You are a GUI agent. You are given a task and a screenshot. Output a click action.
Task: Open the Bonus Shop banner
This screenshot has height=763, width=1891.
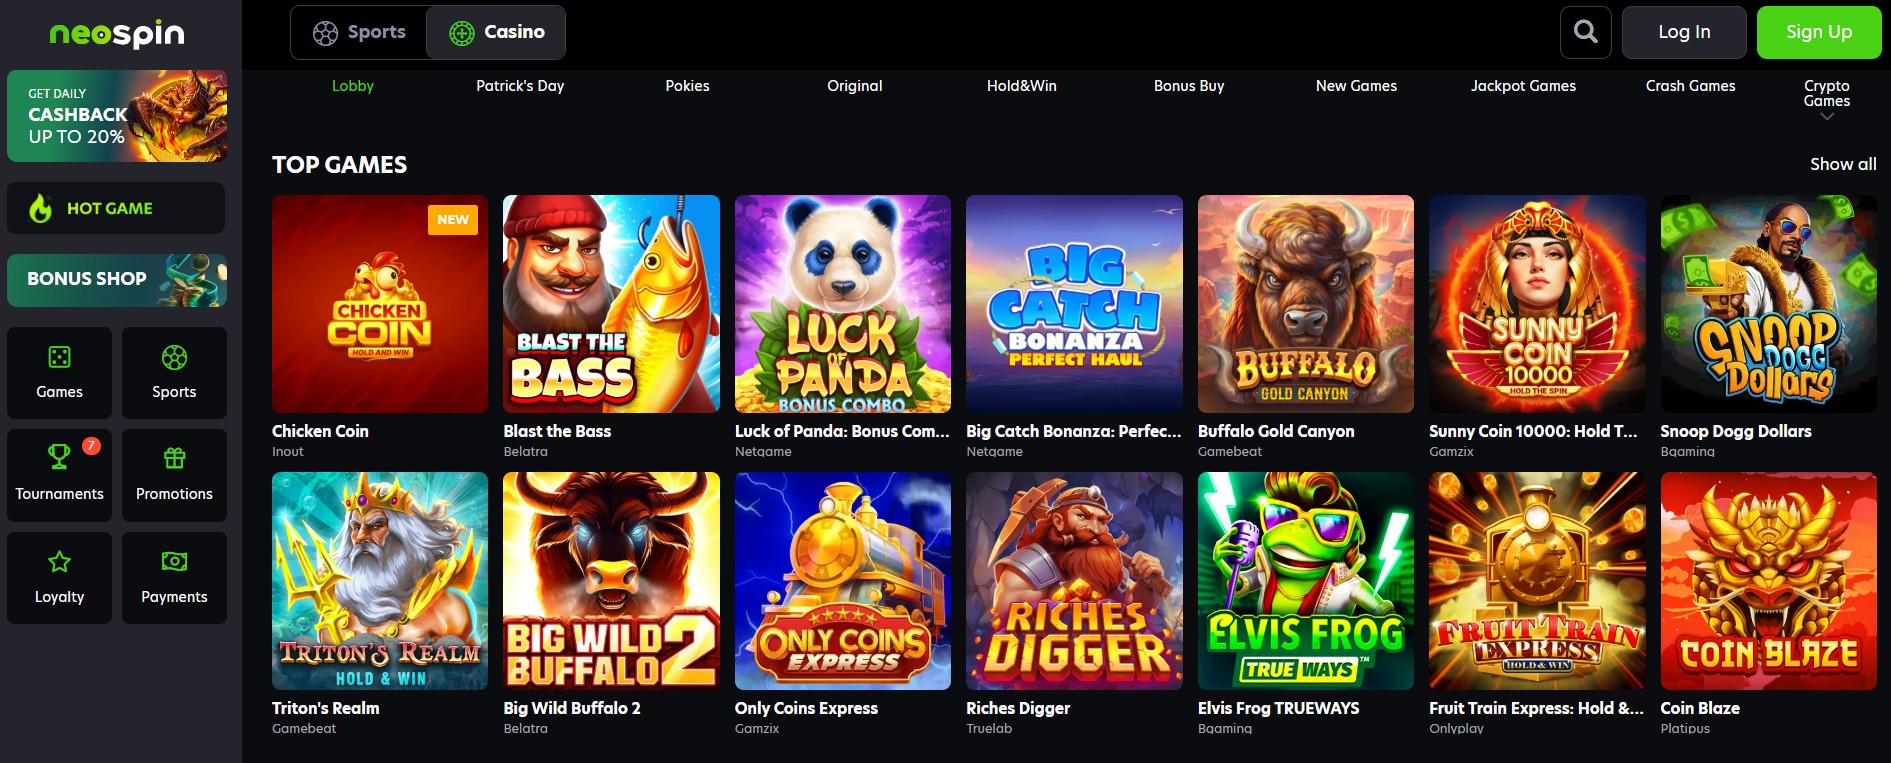click(117, 280)
